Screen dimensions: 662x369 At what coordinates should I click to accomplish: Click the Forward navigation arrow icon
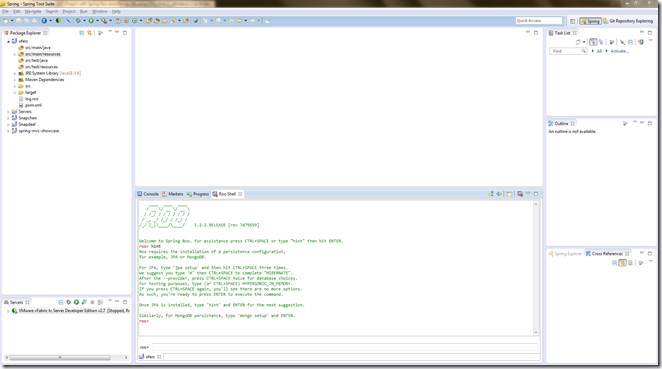[252, 21]
